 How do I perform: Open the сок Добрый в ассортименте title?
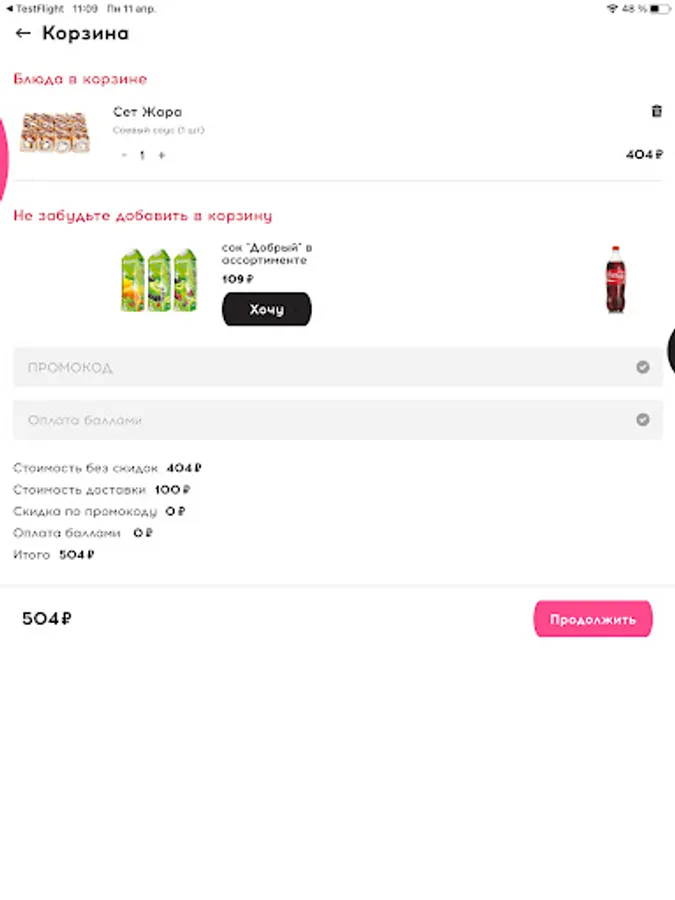(x=267, y=254)
